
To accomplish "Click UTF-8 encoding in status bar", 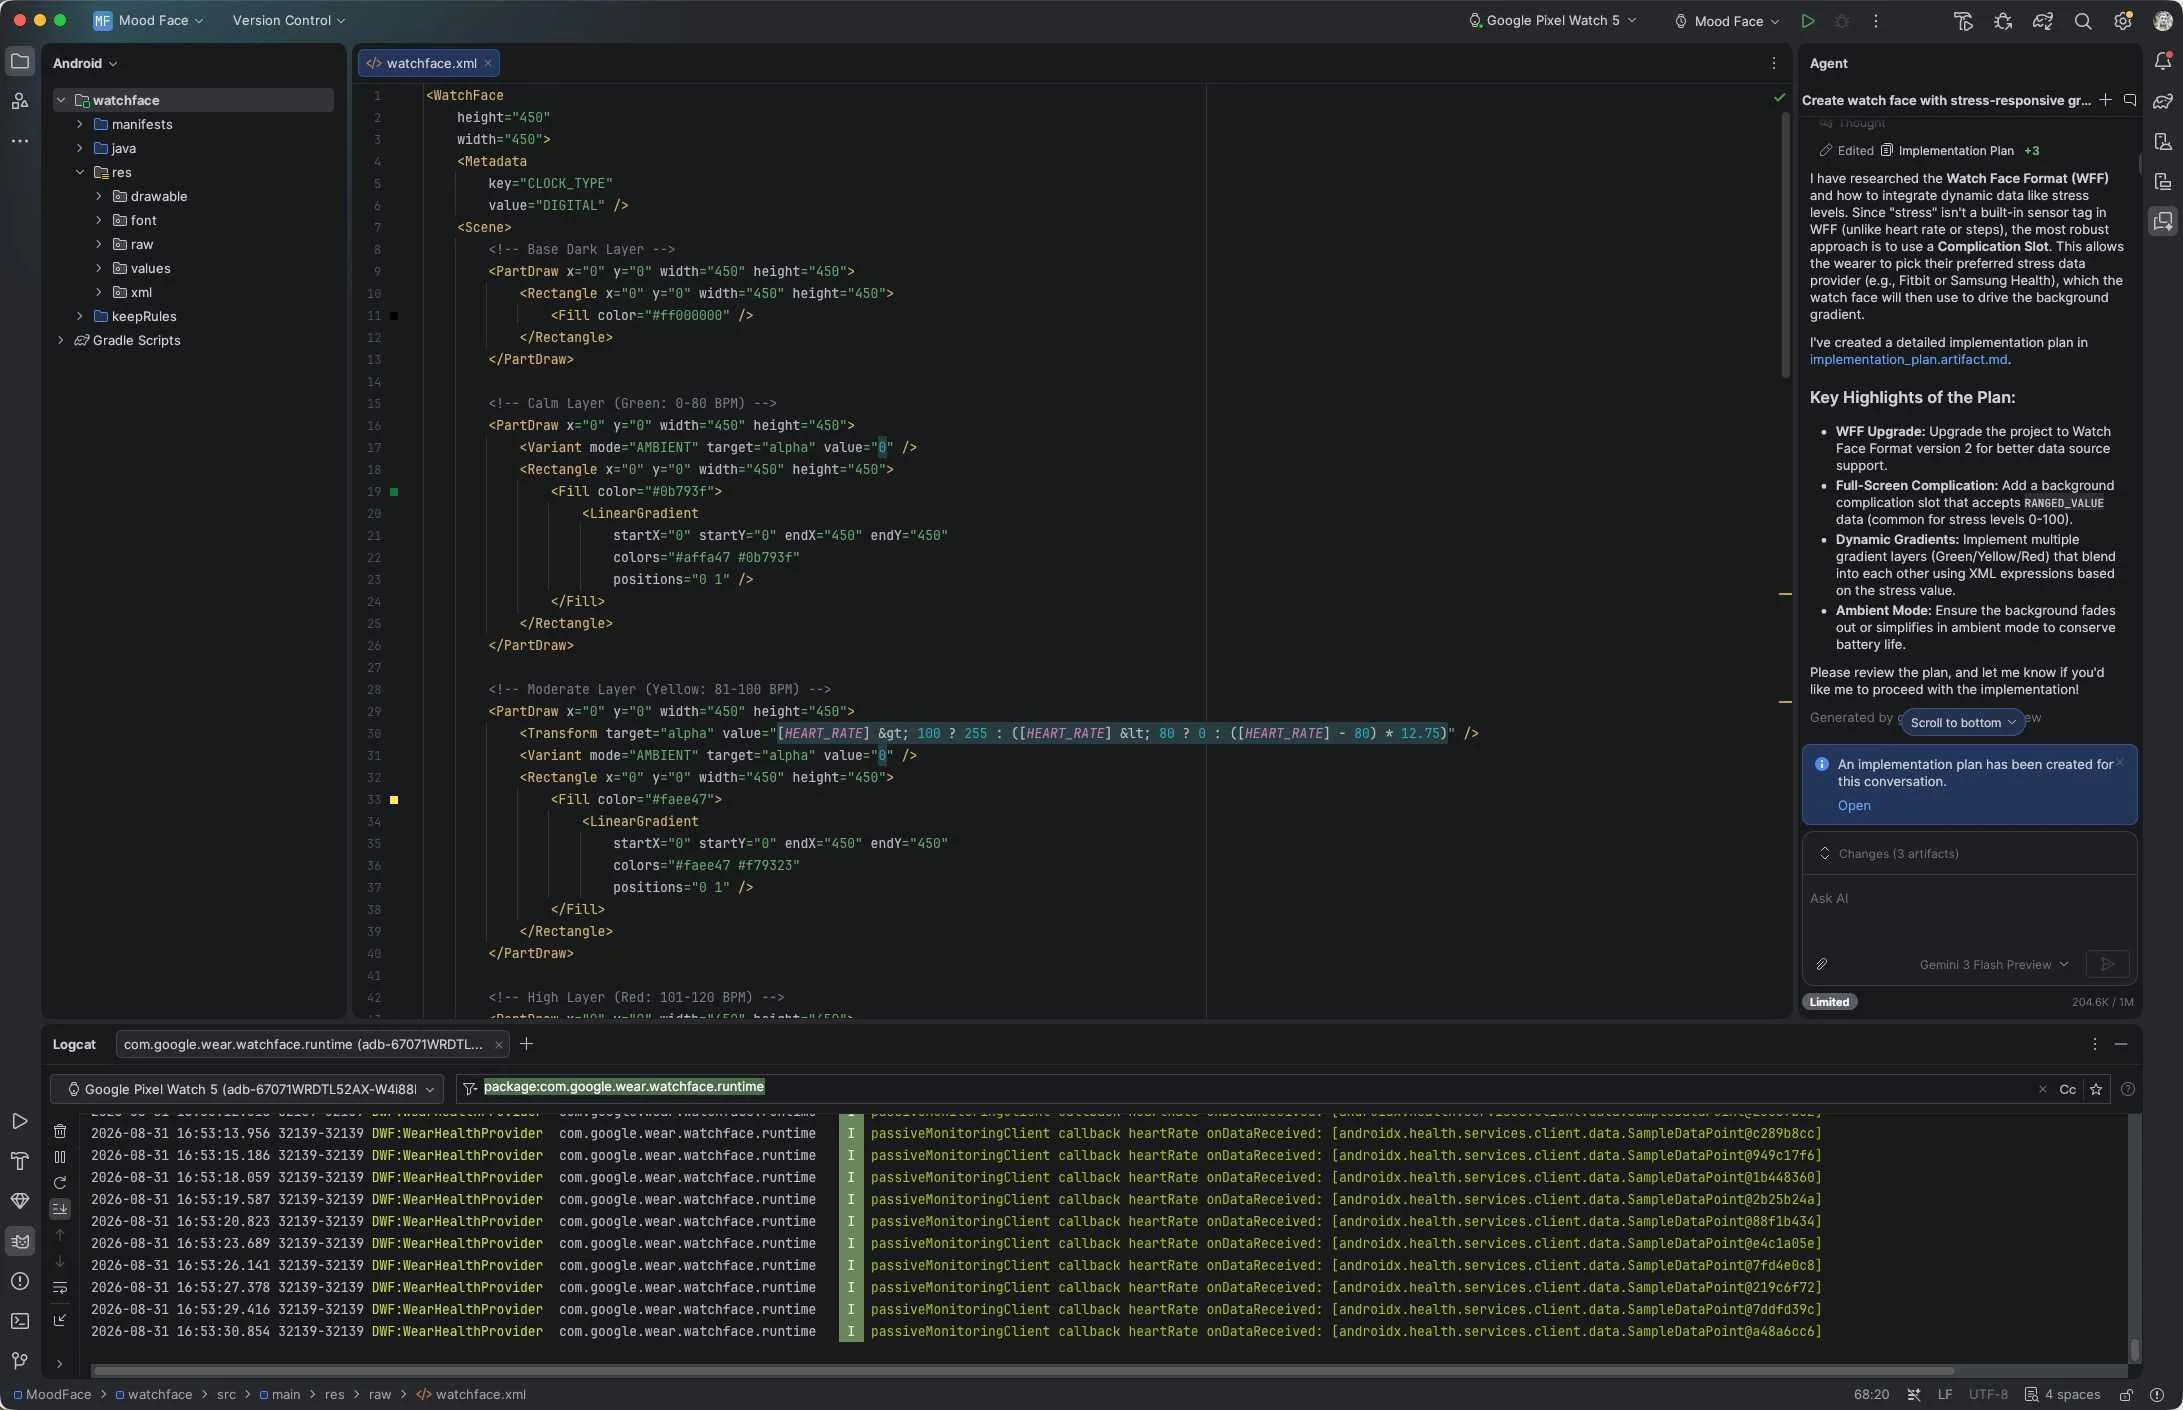I will 1988,1394.
